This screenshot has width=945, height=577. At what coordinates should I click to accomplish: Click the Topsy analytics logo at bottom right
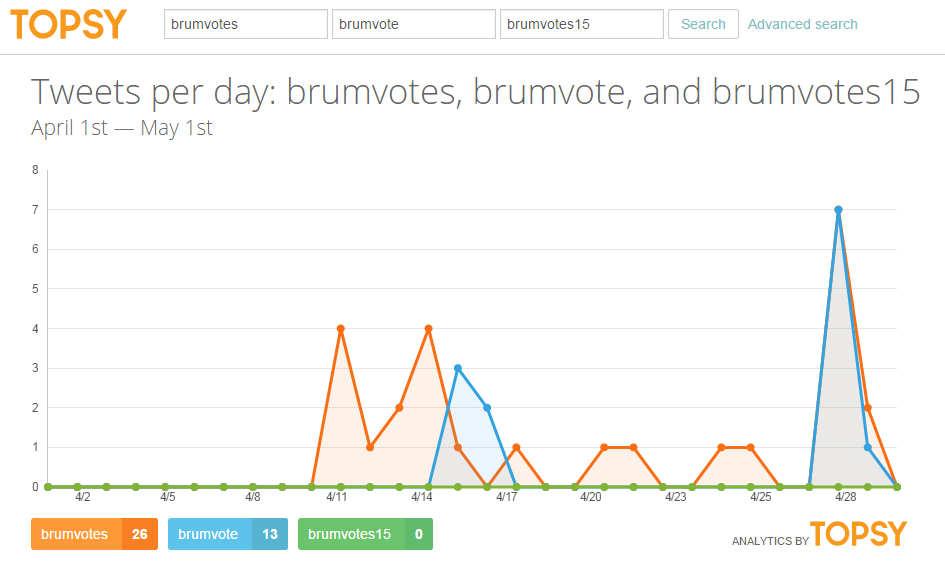(x=858, y=534)
